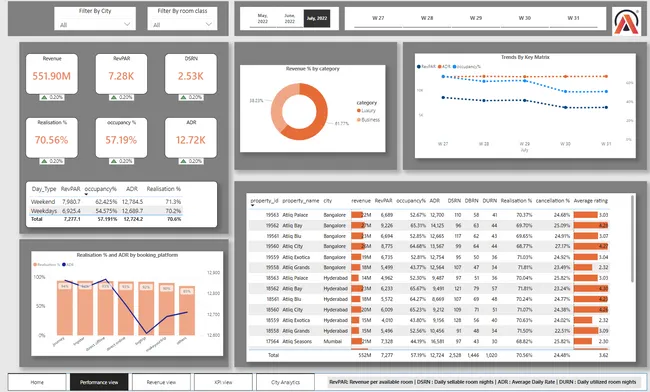Select July, 2022 month slicer
The width and height of the screenshot is (650, 392).
317,19
